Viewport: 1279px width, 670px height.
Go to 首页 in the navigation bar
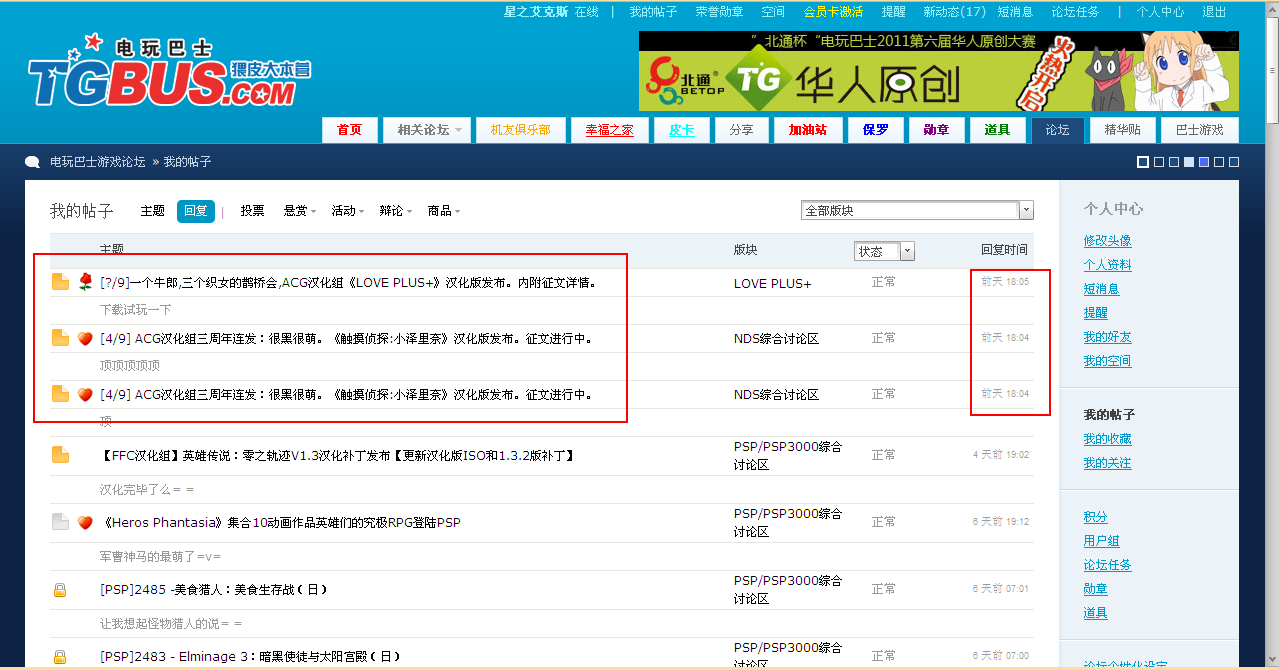coord(350,130)
